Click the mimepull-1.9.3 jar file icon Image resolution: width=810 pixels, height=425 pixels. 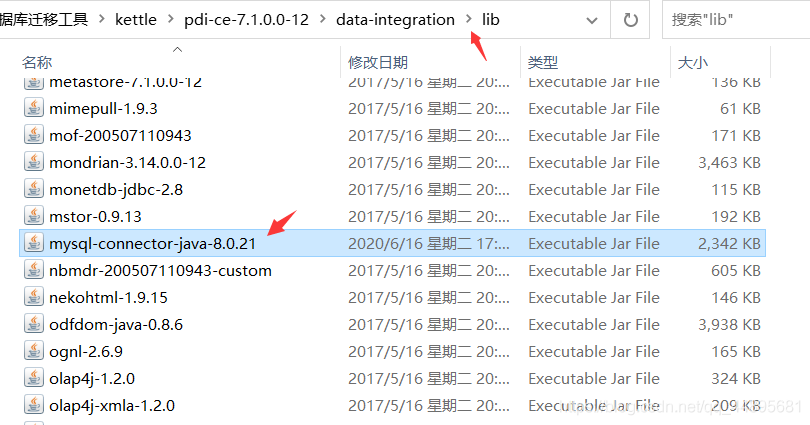[x=34, y=108]
